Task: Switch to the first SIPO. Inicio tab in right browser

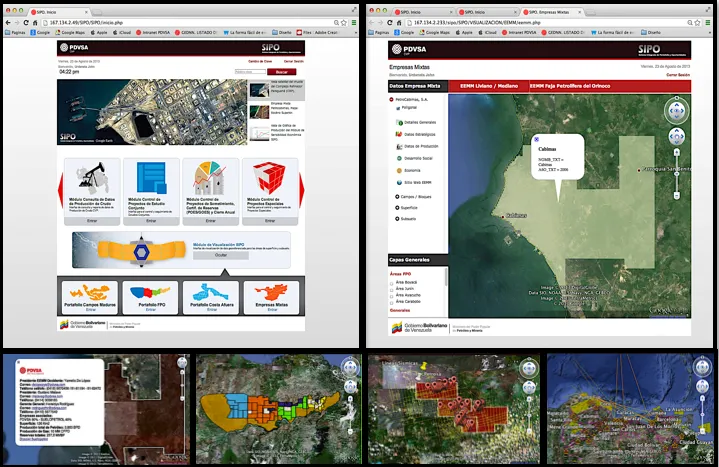Action: click(x=422, y=12)
